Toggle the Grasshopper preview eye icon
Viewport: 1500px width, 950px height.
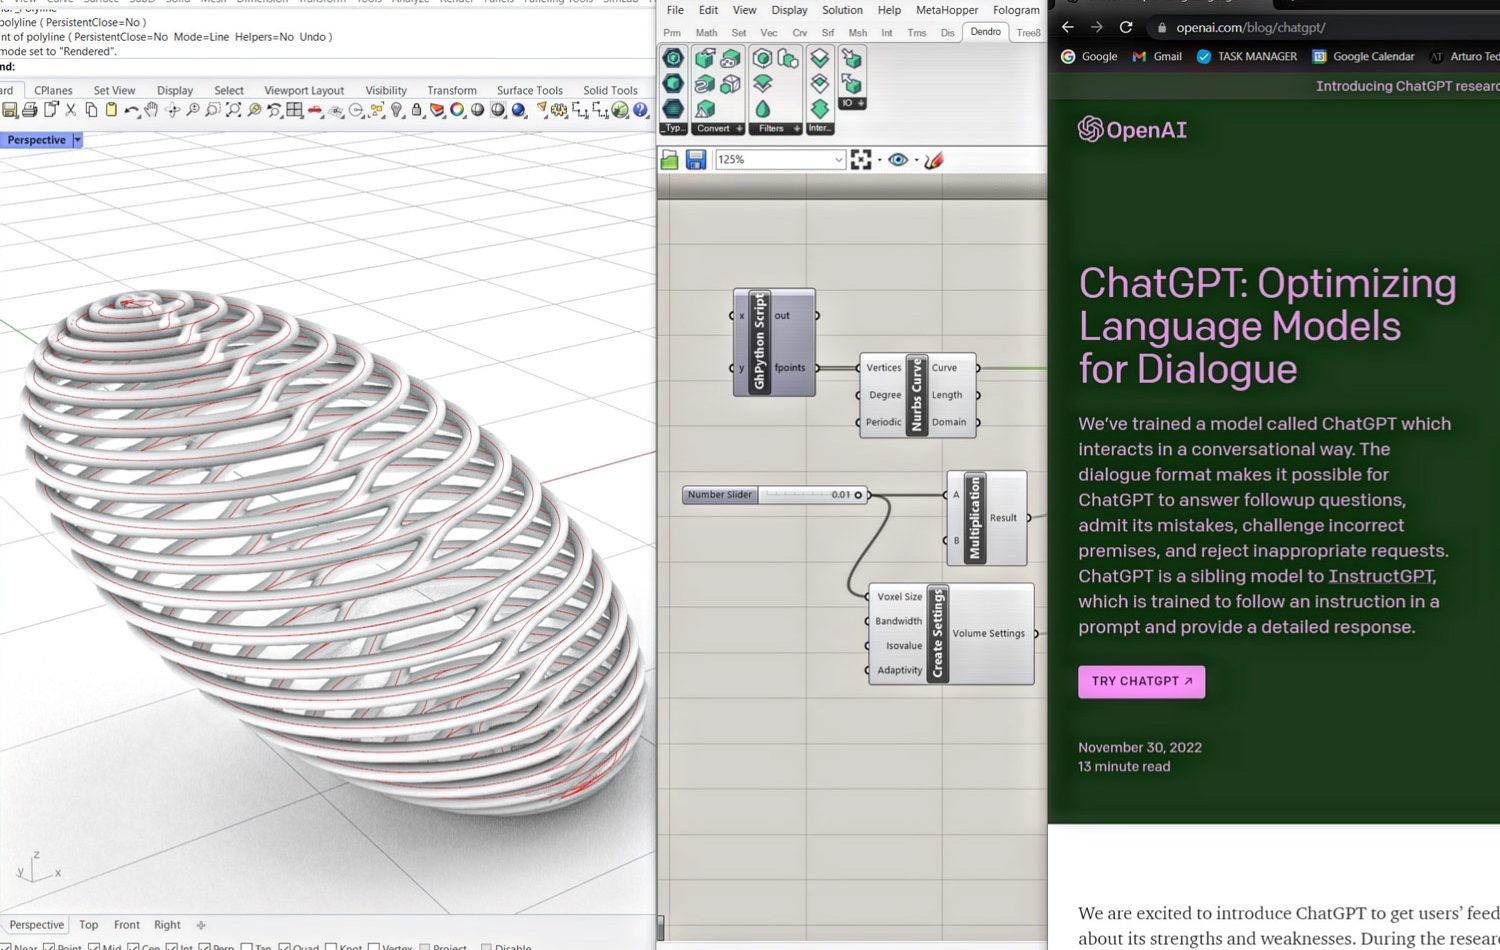click(898, 160)
